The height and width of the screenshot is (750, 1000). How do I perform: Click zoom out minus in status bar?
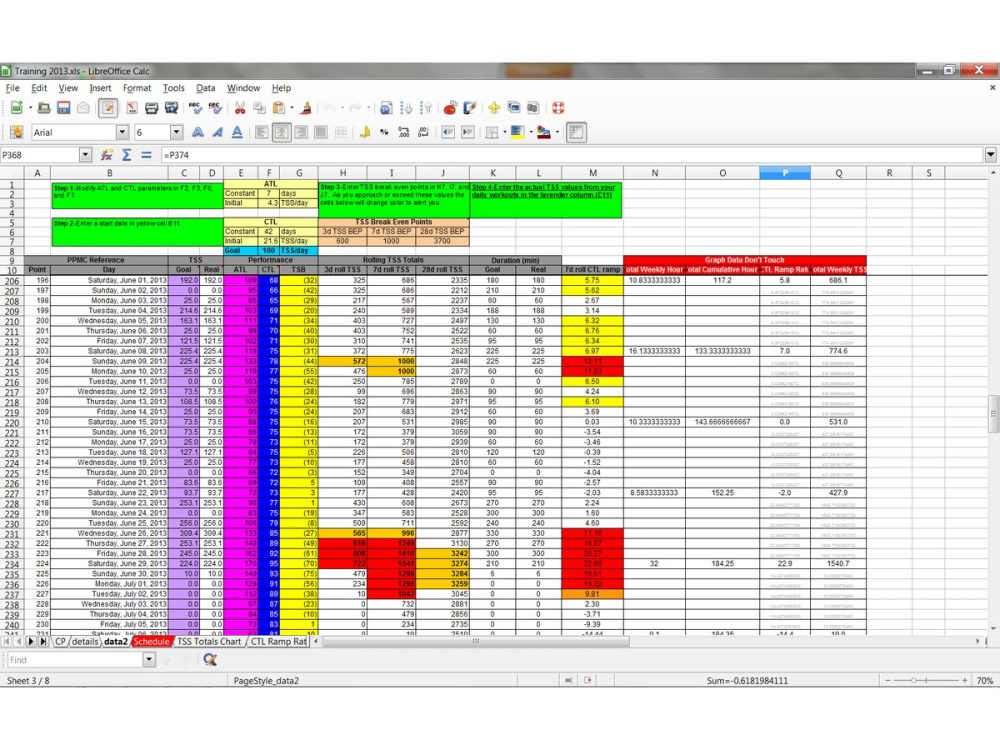pyautogui.click(x=888, y=680)
